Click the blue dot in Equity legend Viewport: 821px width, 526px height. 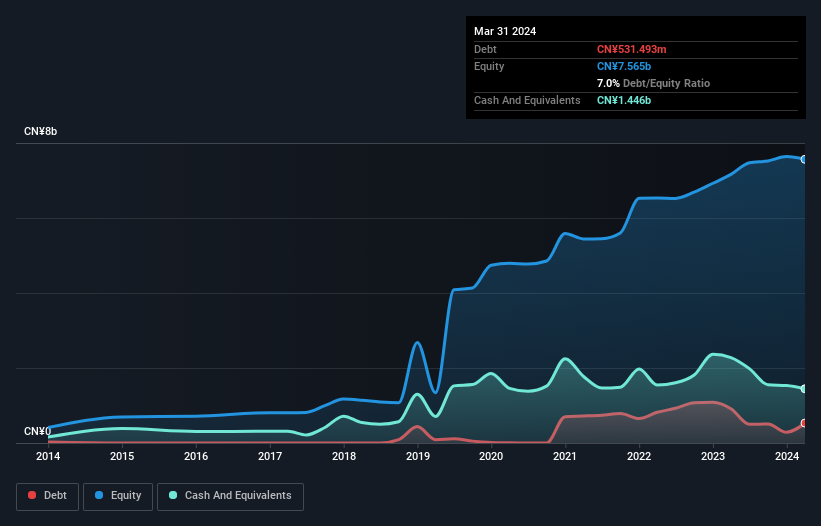(100, 496)
